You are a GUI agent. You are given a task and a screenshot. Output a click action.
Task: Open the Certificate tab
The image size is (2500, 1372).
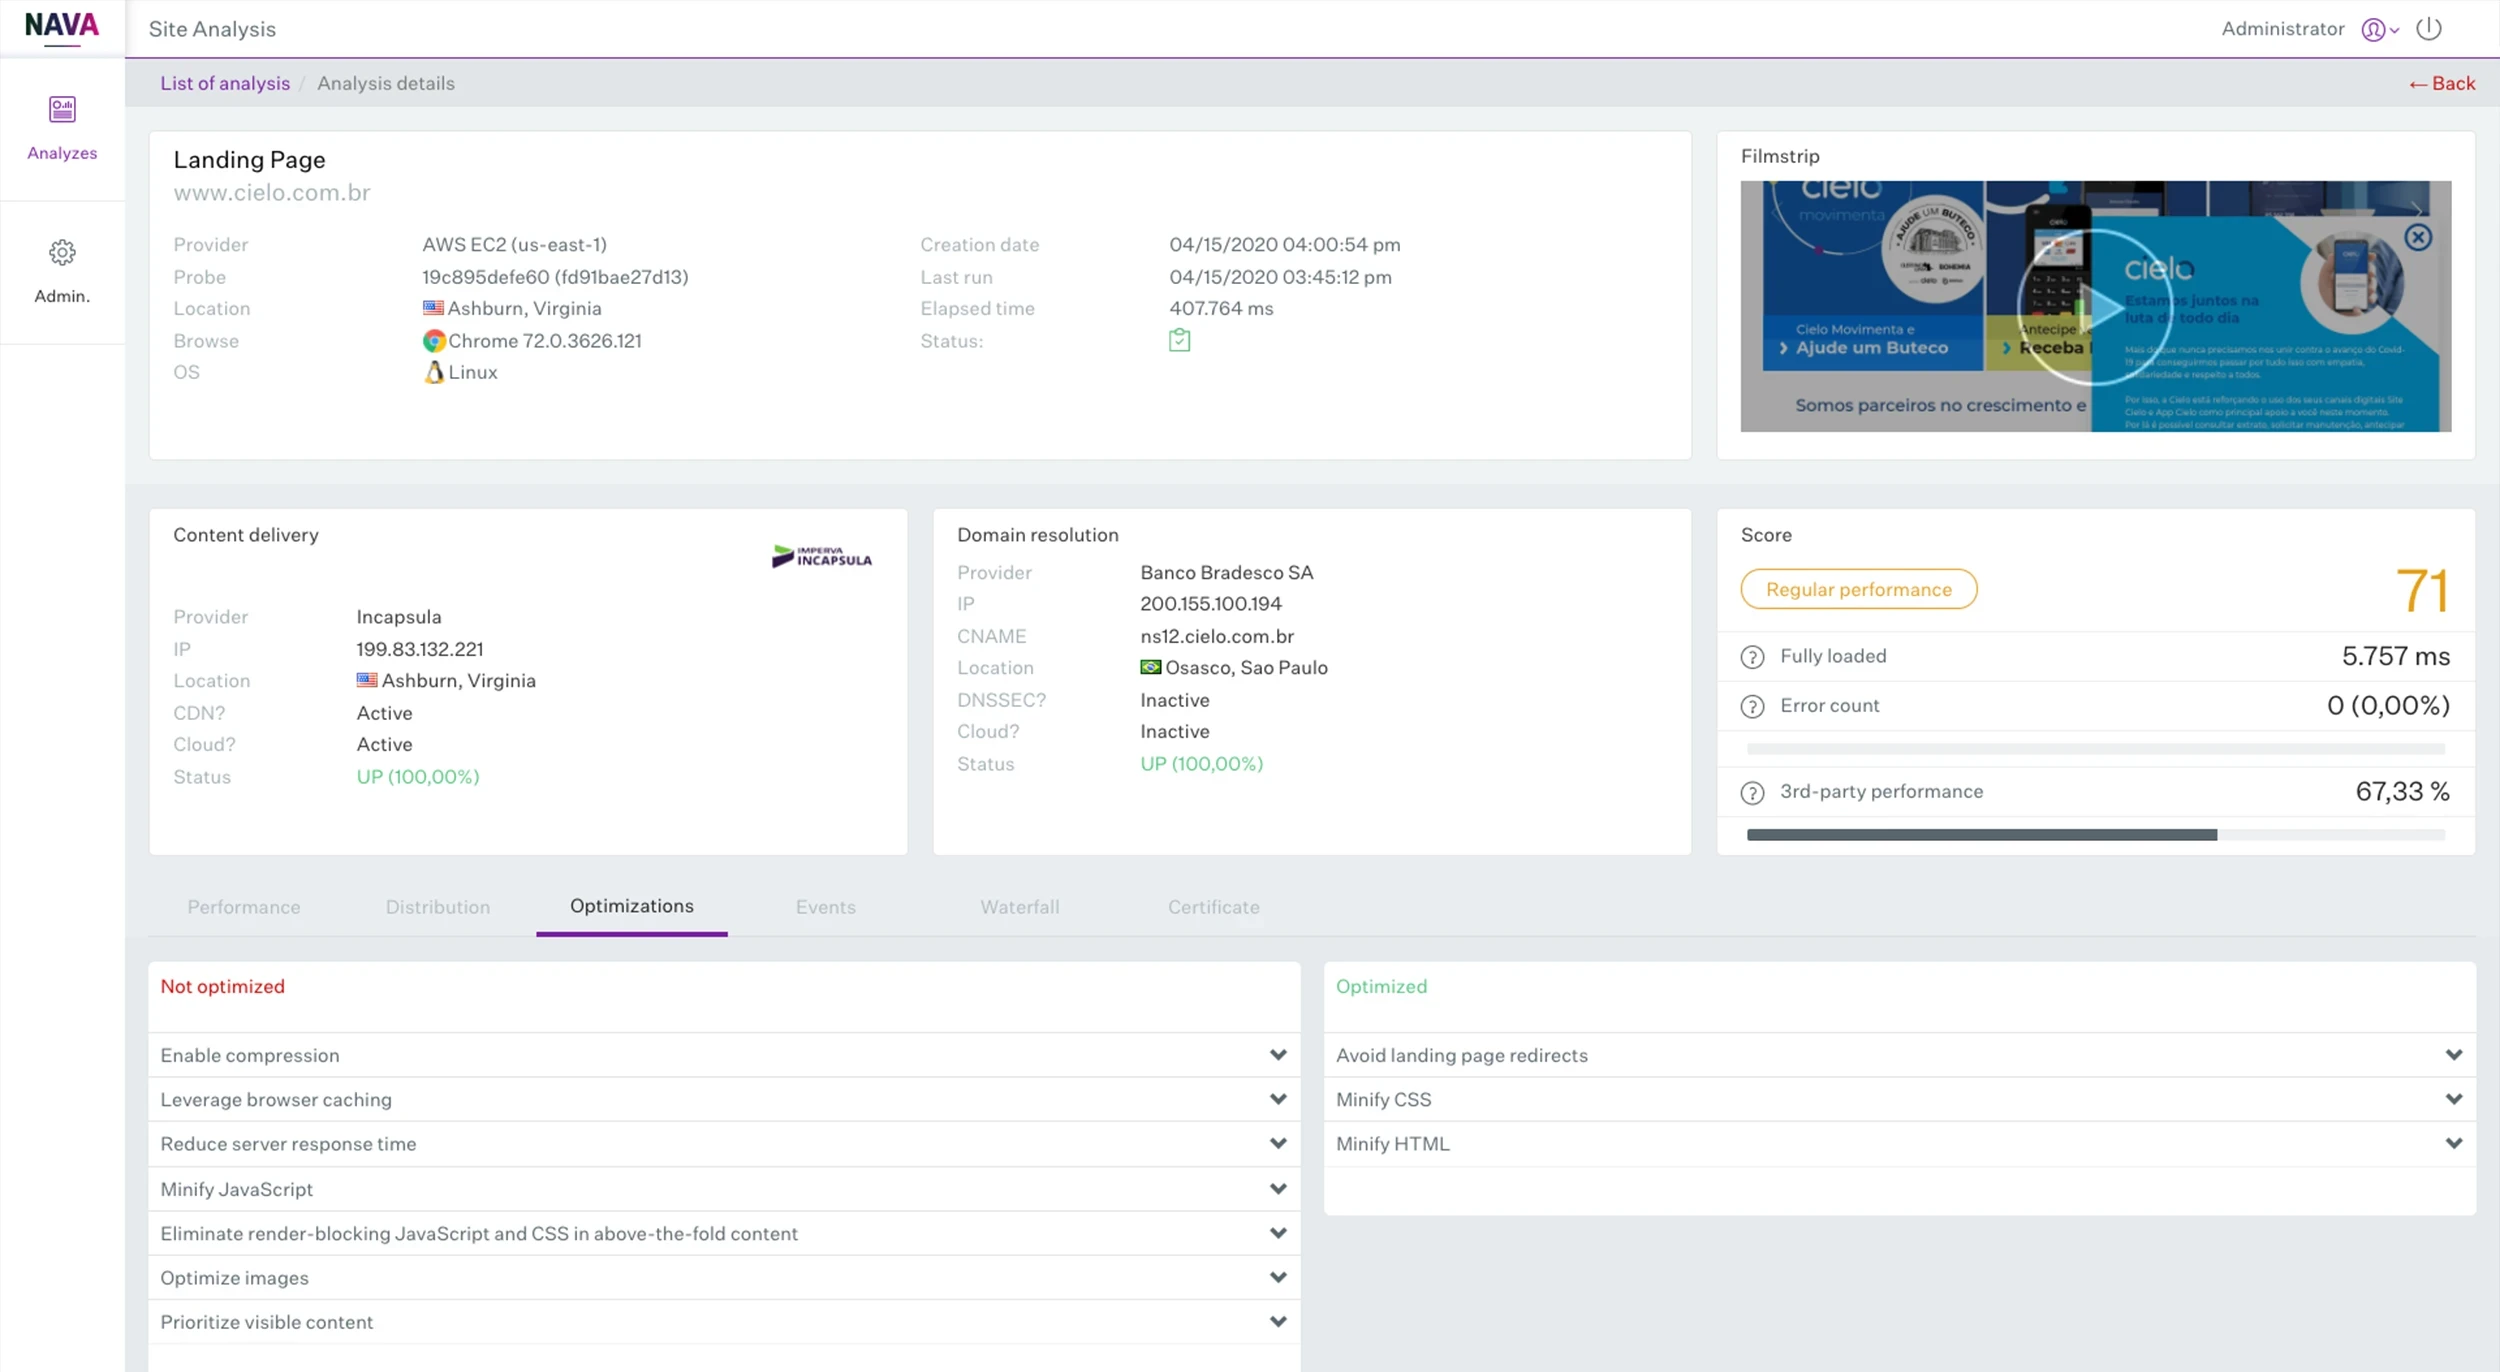tap(1214, 907)
